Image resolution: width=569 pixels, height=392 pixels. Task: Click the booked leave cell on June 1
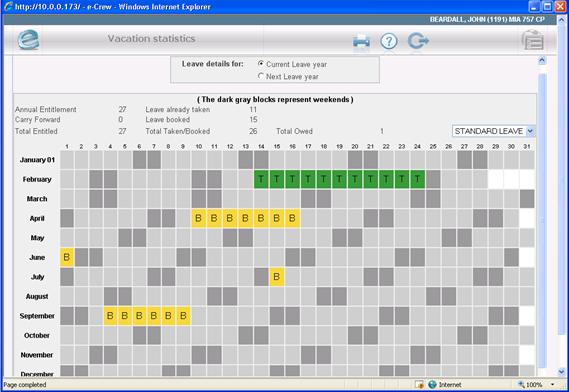67,257
